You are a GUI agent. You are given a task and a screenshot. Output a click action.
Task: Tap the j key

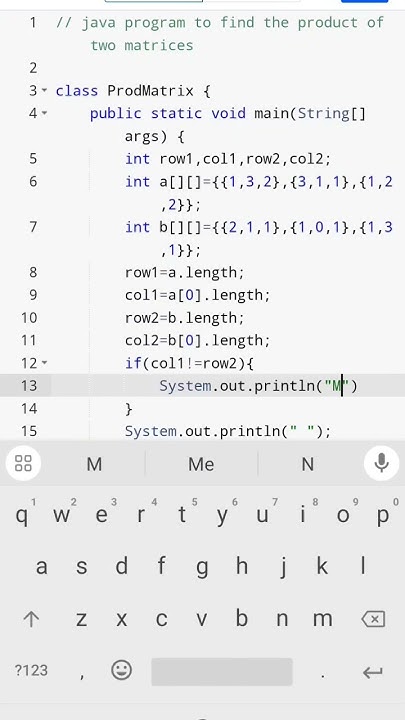(x=282, y=567)
